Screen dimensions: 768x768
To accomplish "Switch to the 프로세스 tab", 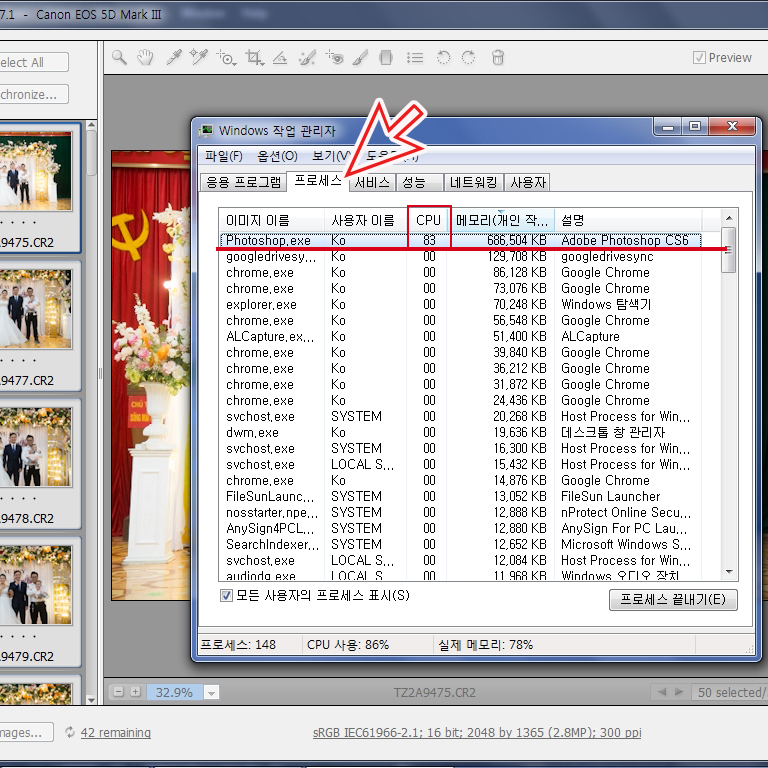I will [x=318, y=181].
